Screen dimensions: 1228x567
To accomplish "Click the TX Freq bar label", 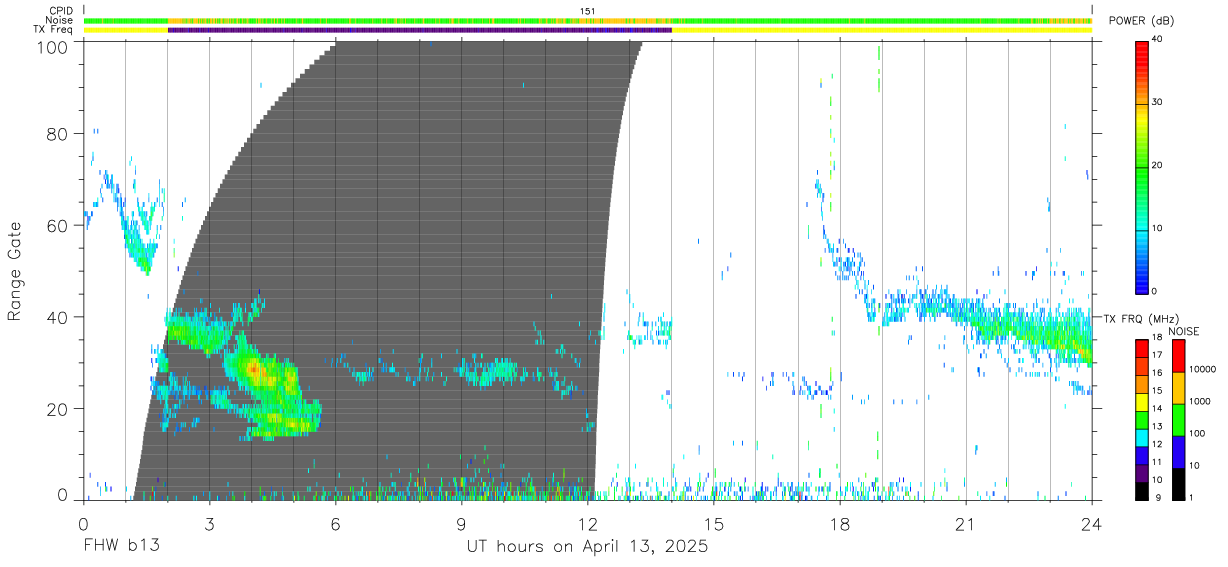I will [53, 30].
